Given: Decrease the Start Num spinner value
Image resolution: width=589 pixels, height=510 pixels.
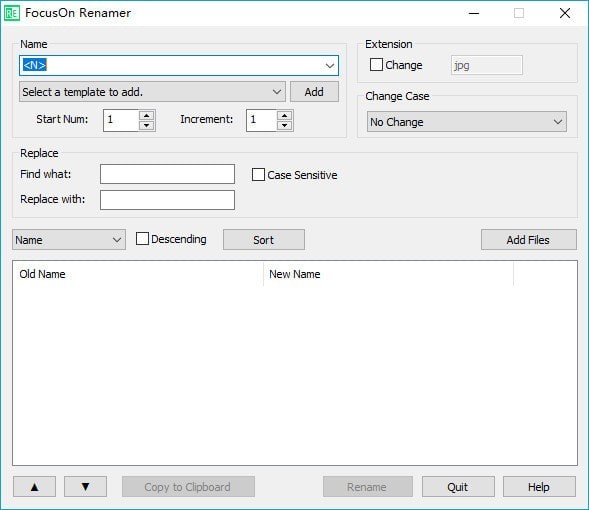Looking at the screenshot, I should 146,125.
